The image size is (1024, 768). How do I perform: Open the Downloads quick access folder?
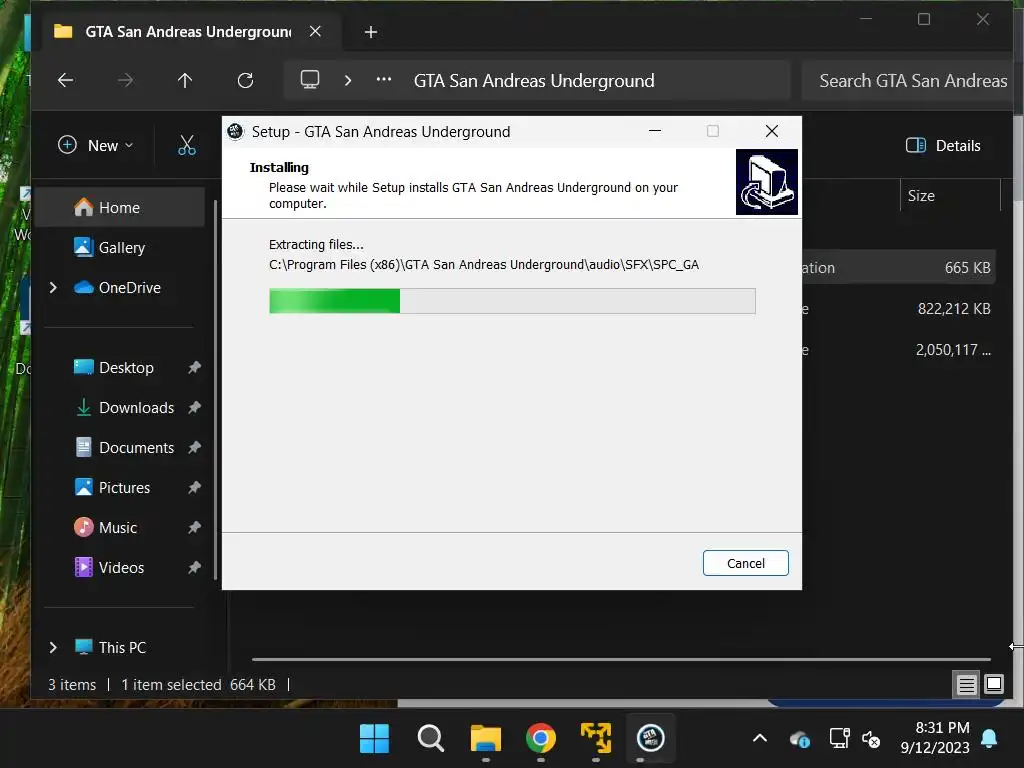point(136,408)
